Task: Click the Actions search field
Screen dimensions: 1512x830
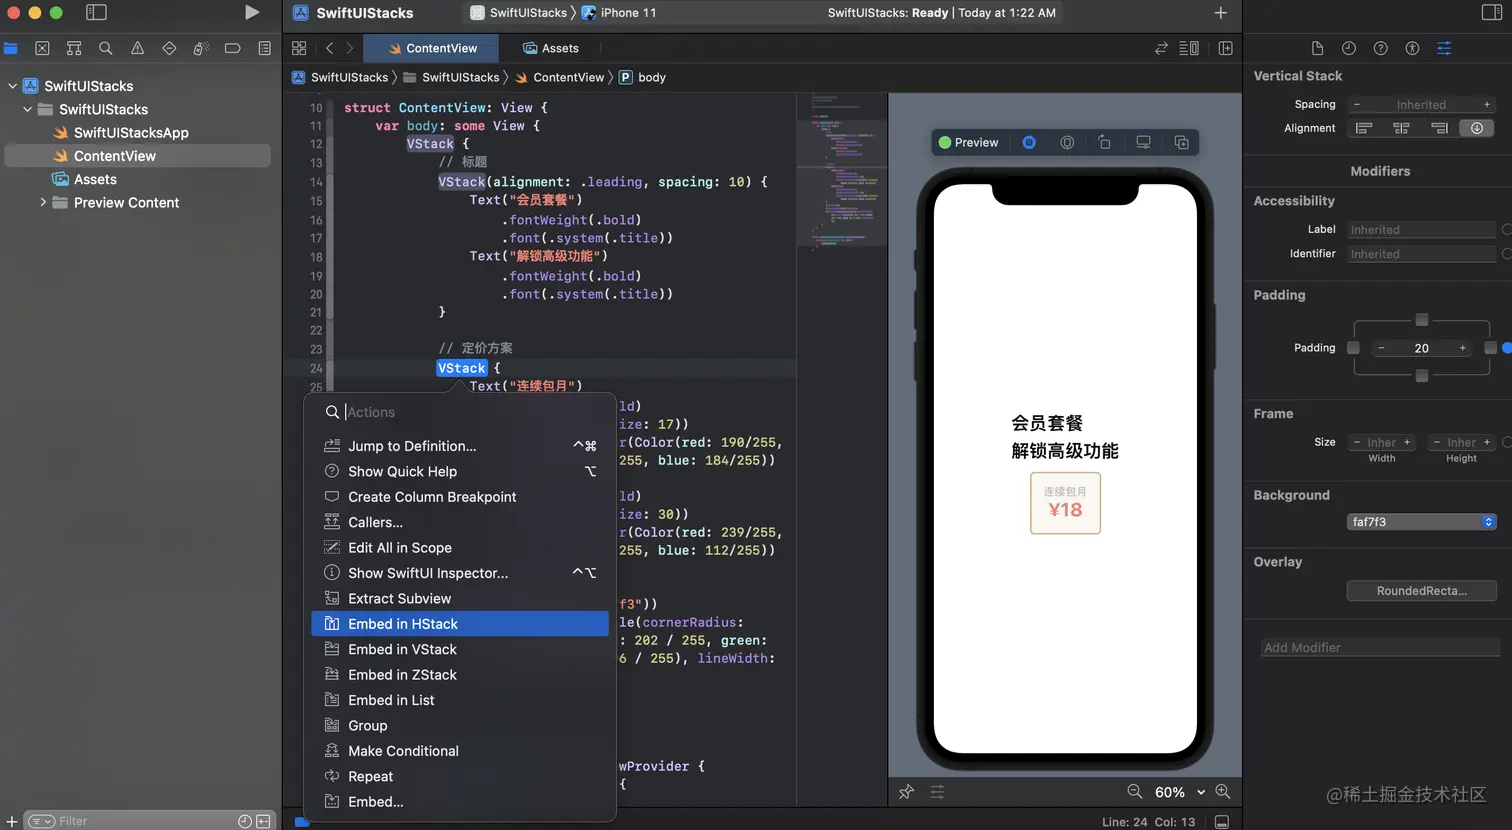Action: 460,412
